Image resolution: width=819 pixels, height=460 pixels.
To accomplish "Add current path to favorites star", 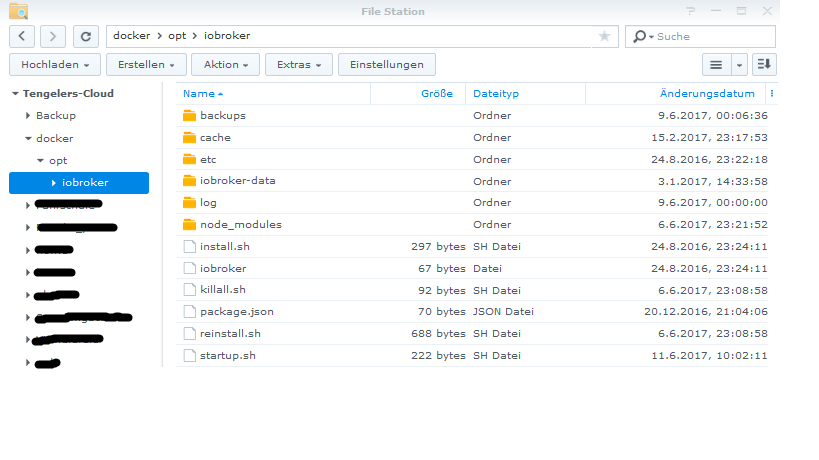I will pos(604,36).
